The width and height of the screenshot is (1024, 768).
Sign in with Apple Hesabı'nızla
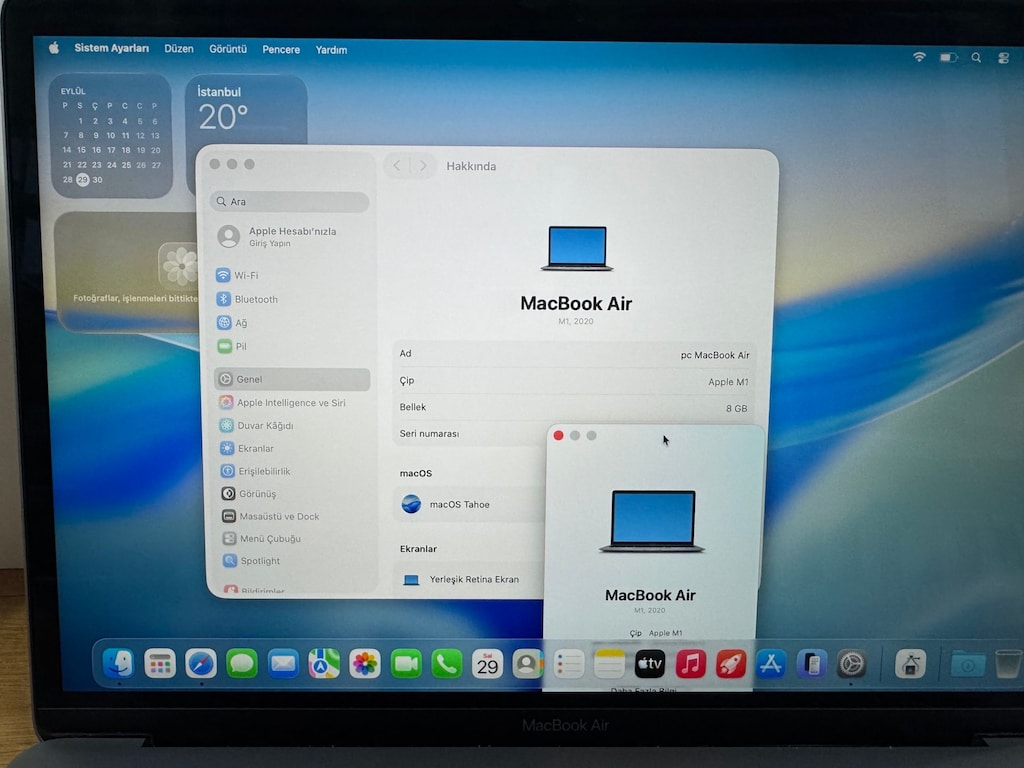click(x=277, y=236)
